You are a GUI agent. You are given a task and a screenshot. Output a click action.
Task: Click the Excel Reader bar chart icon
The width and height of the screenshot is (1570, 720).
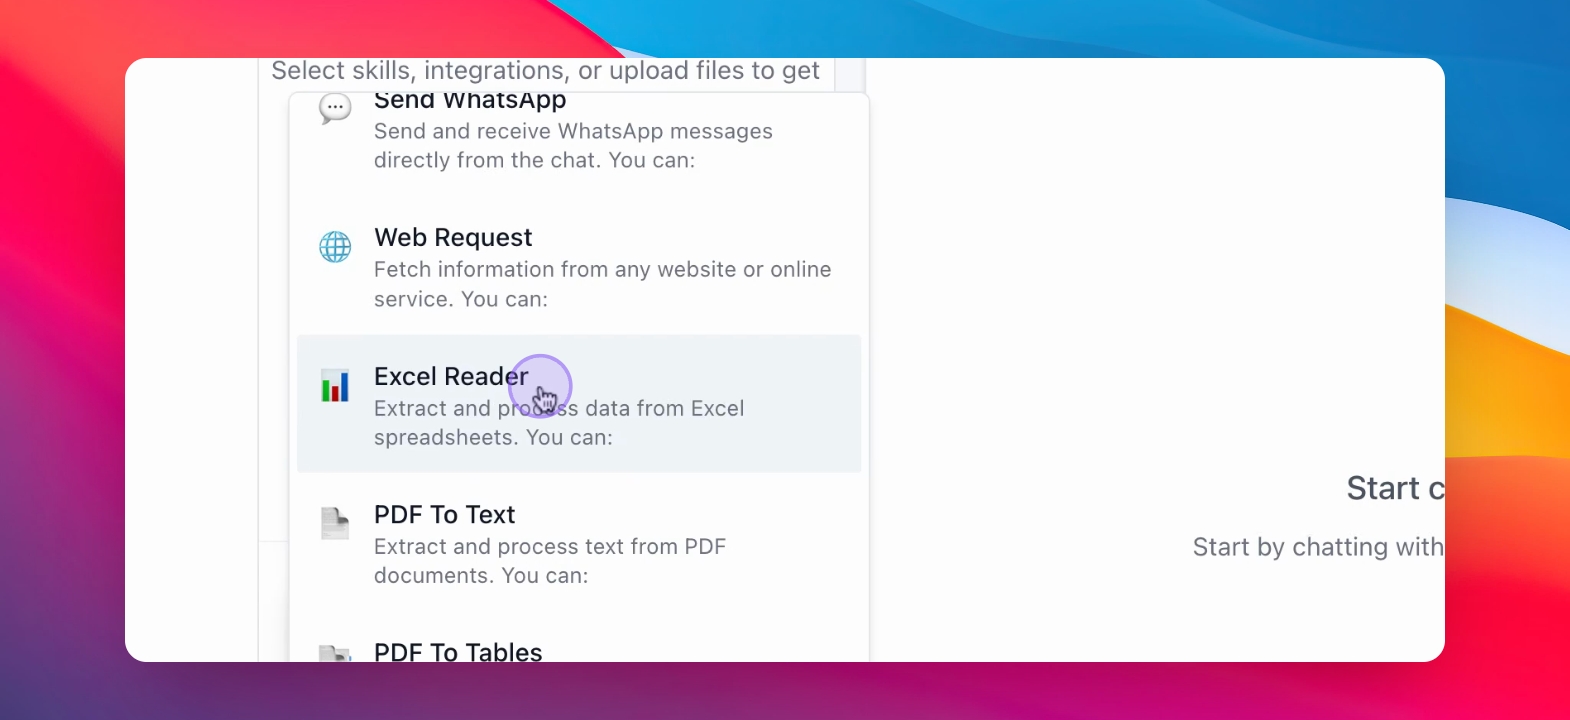[x=335, y=385]
